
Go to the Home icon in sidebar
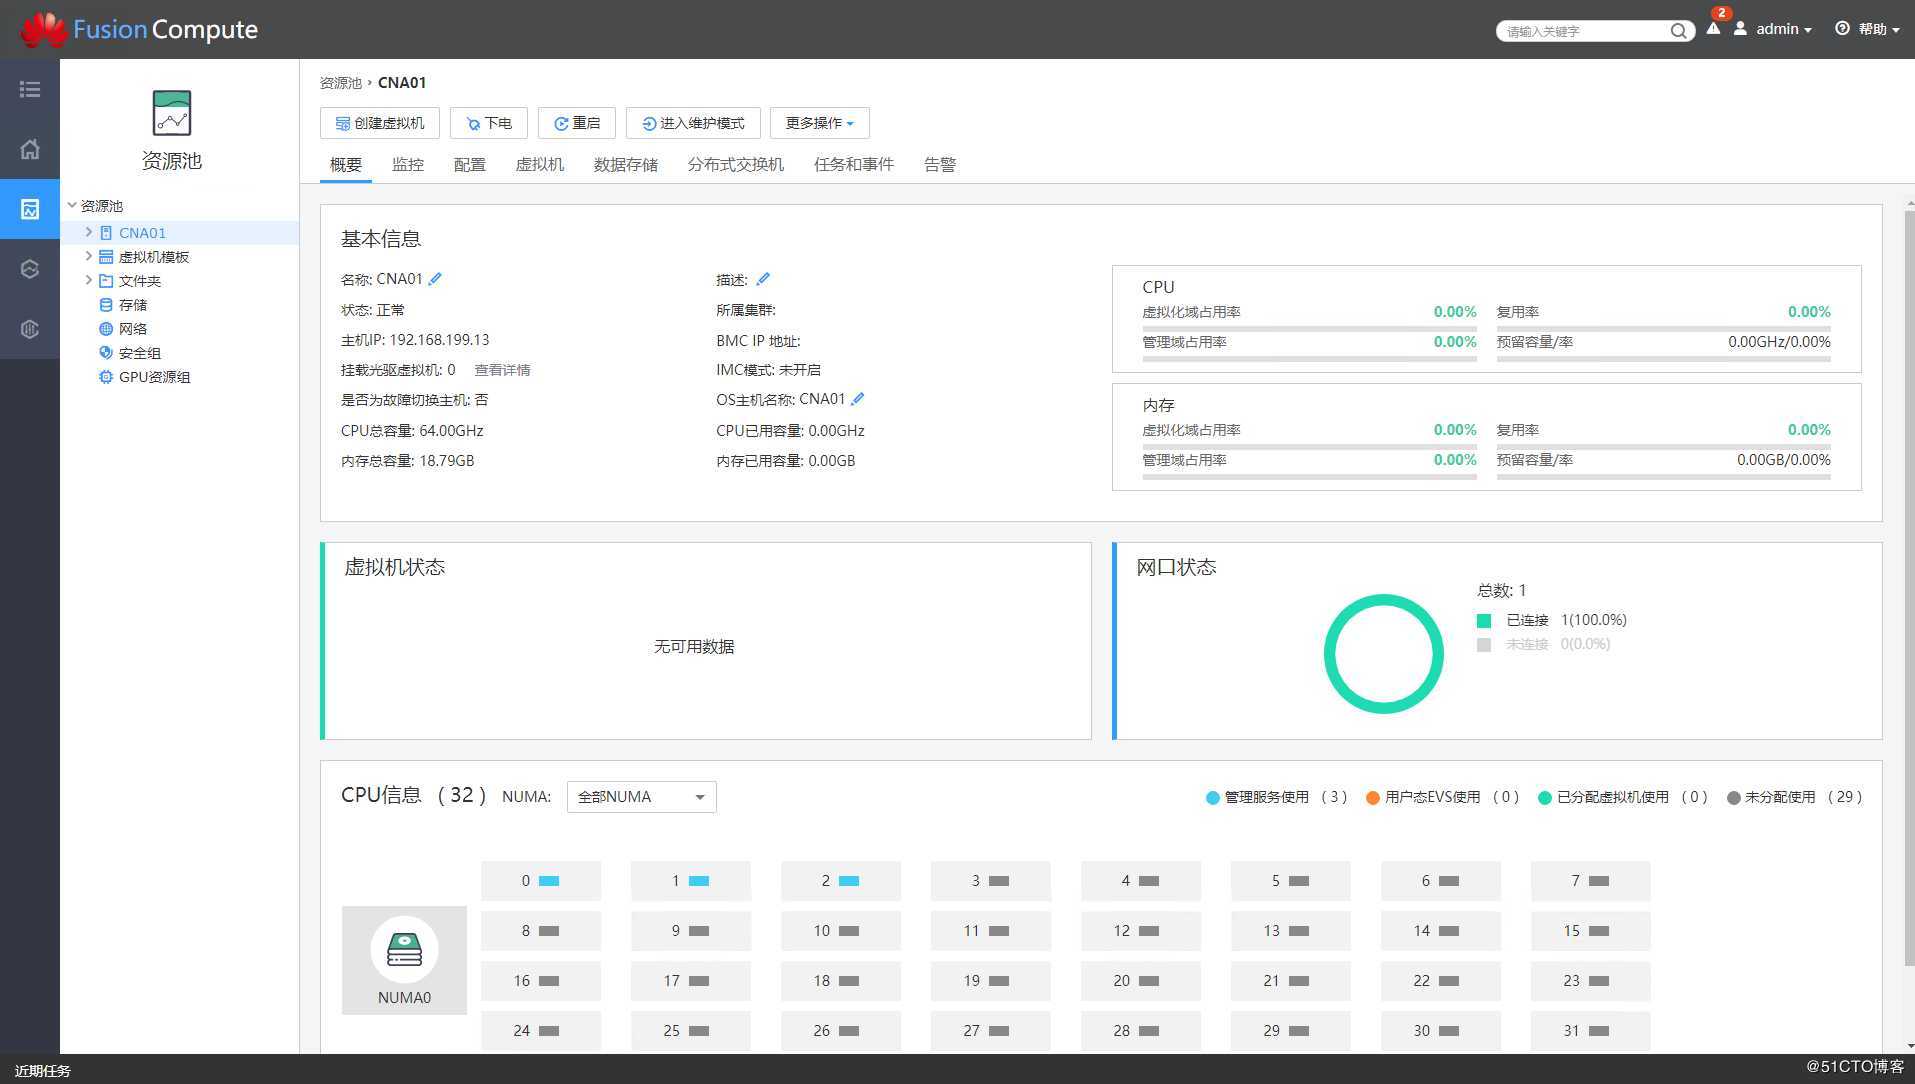[30, 149]
